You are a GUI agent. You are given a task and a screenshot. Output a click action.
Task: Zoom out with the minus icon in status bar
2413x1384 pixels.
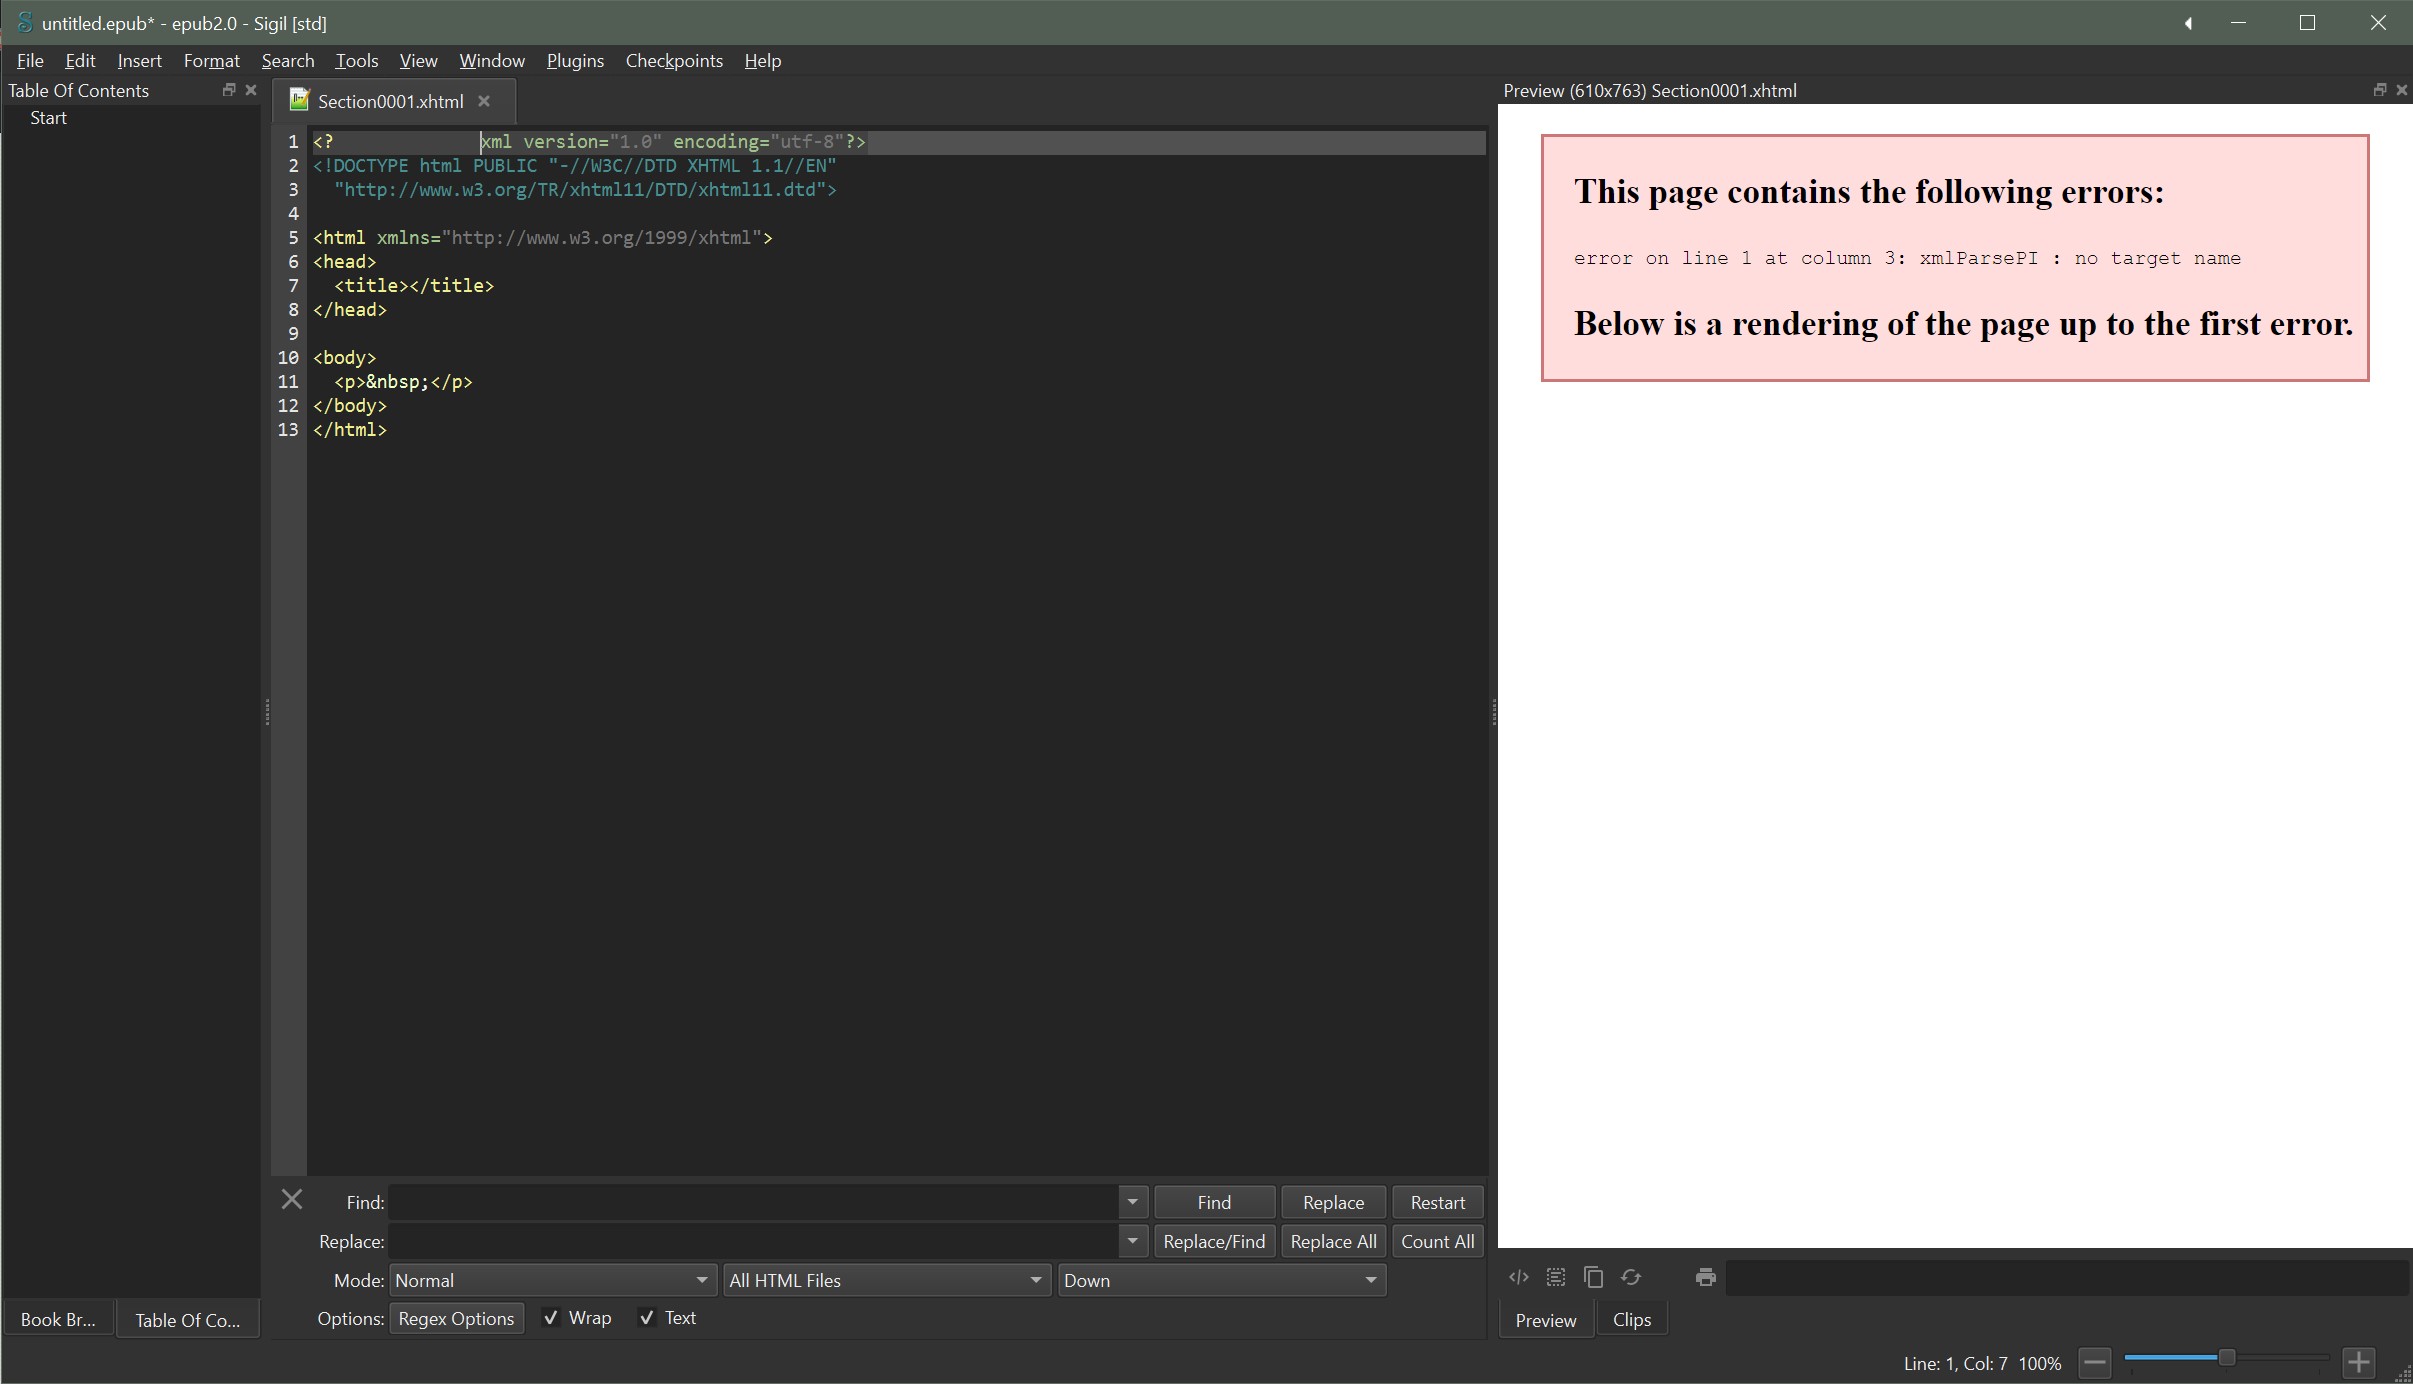tap(2094, 1362)
